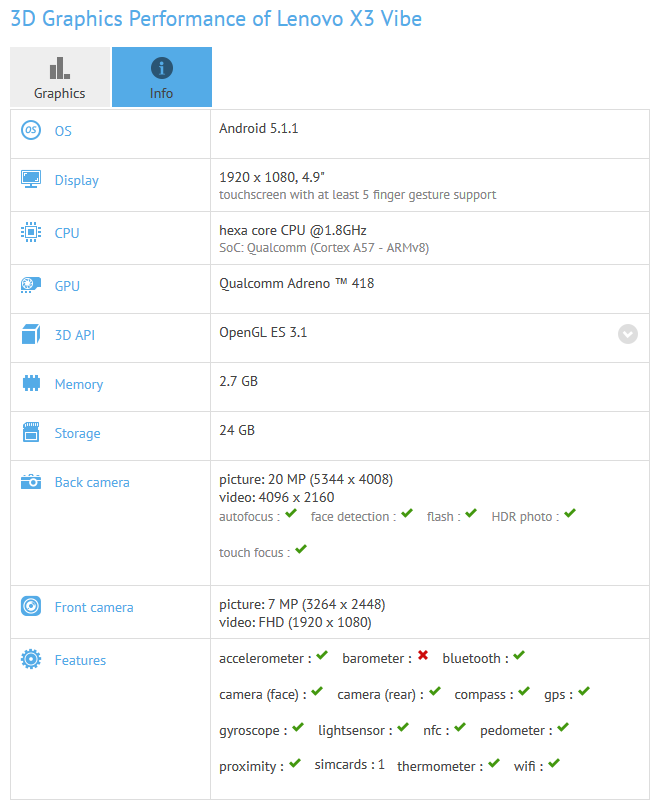The image size is (659, 804).
Task: Click the bluetooth green checkmark
Action: (x=519, y=655)
